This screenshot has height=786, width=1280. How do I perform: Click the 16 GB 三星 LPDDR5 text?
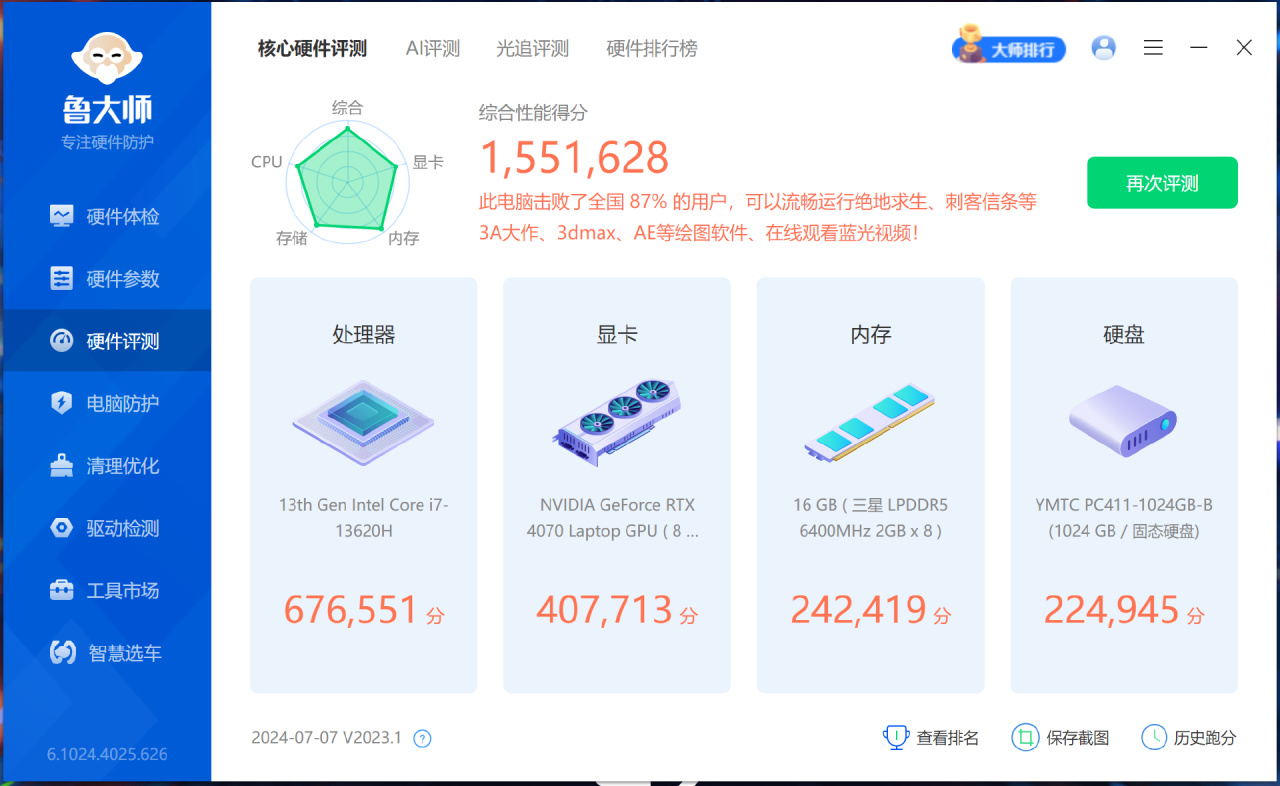point(870,518)
